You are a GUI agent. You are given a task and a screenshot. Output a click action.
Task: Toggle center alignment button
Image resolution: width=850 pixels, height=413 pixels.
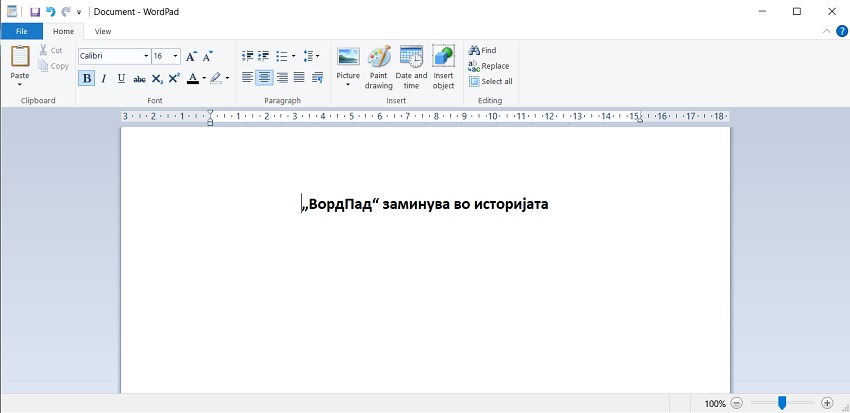point(265,78)
